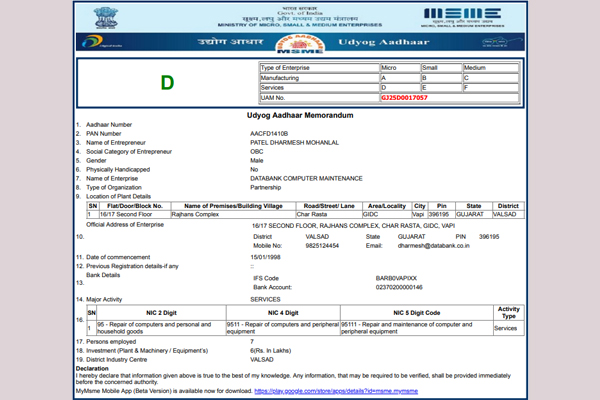Click the Udyog Aadhaar banner title
Image resolution: width=600 pixels, height=400 pixels.
(384, 42)
